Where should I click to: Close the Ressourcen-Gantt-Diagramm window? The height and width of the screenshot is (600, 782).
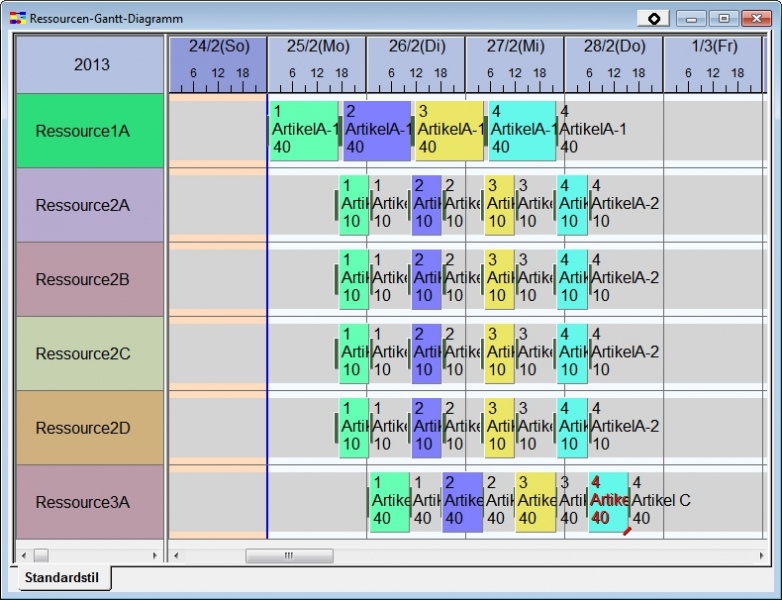click(x=755, y=18)
